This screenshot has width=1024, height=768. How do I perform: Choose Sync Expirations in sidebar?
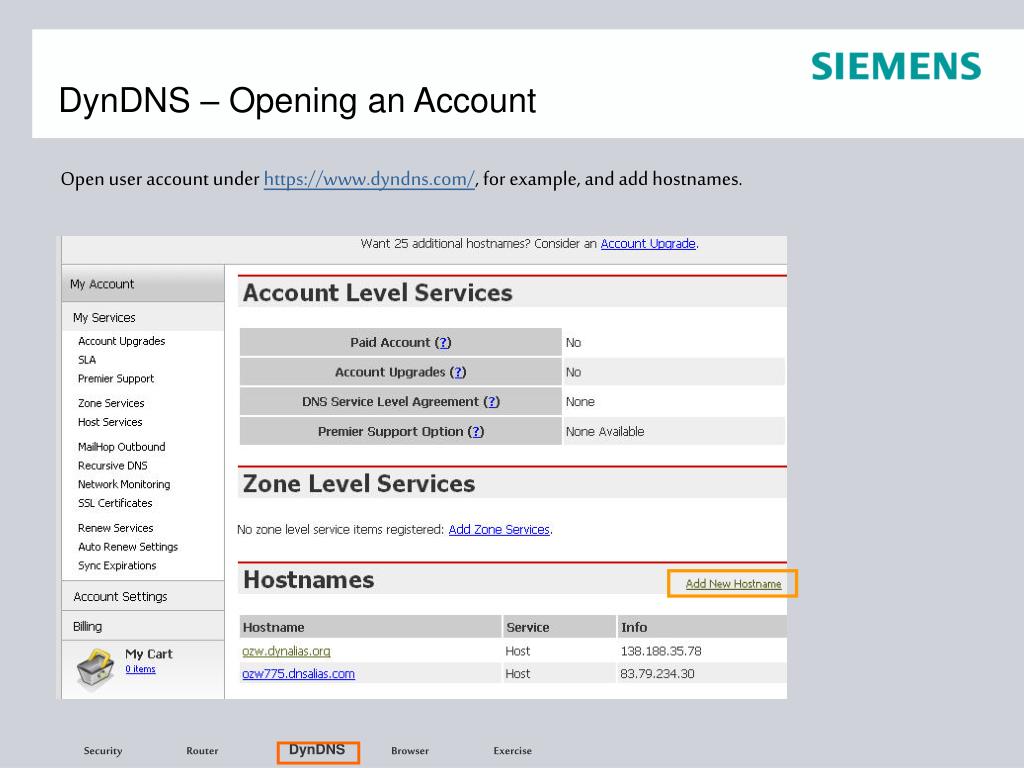(x=117, y=566)
